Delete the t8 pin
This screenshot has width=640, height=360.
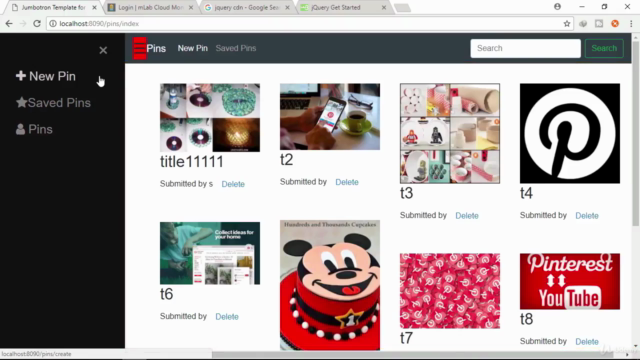pyautogui.click(x=587, y=342)
